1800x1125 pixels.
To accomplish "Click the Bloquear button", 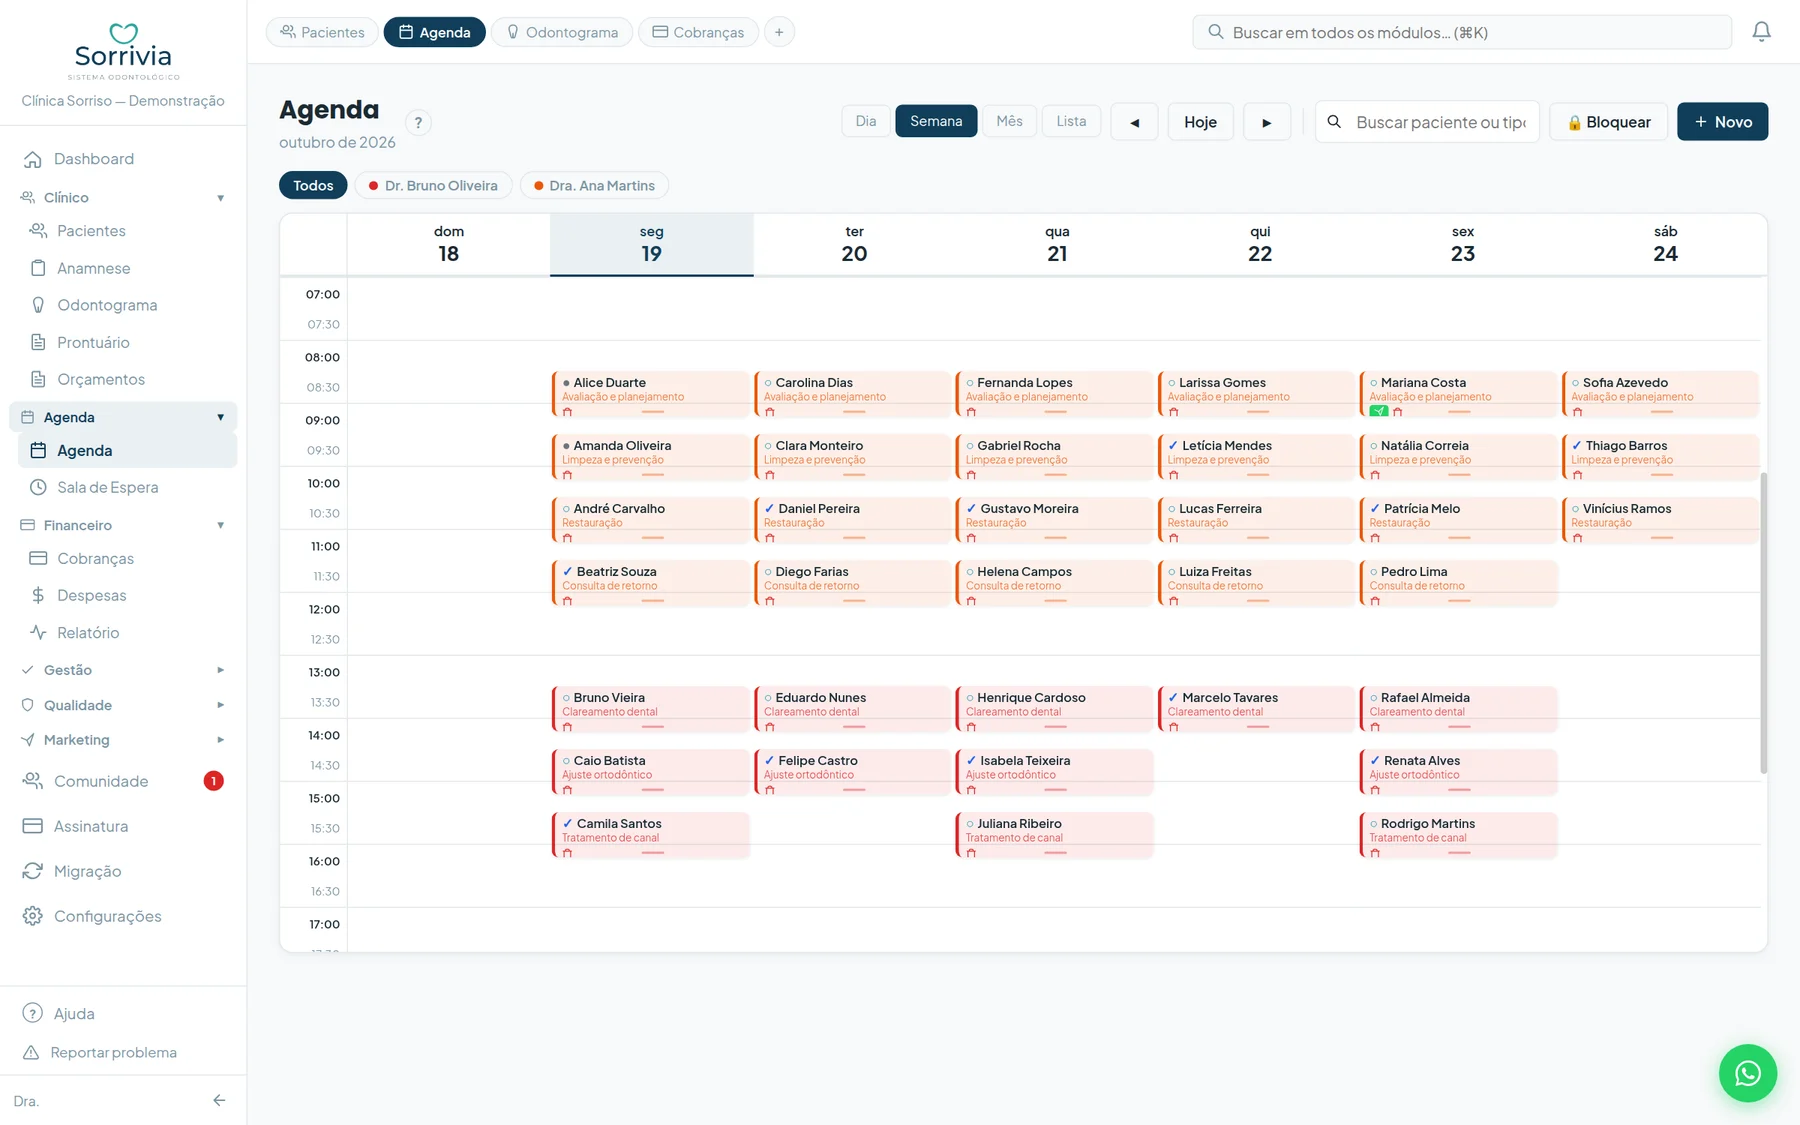I will pyautogui.click(x=1608, y=122).
